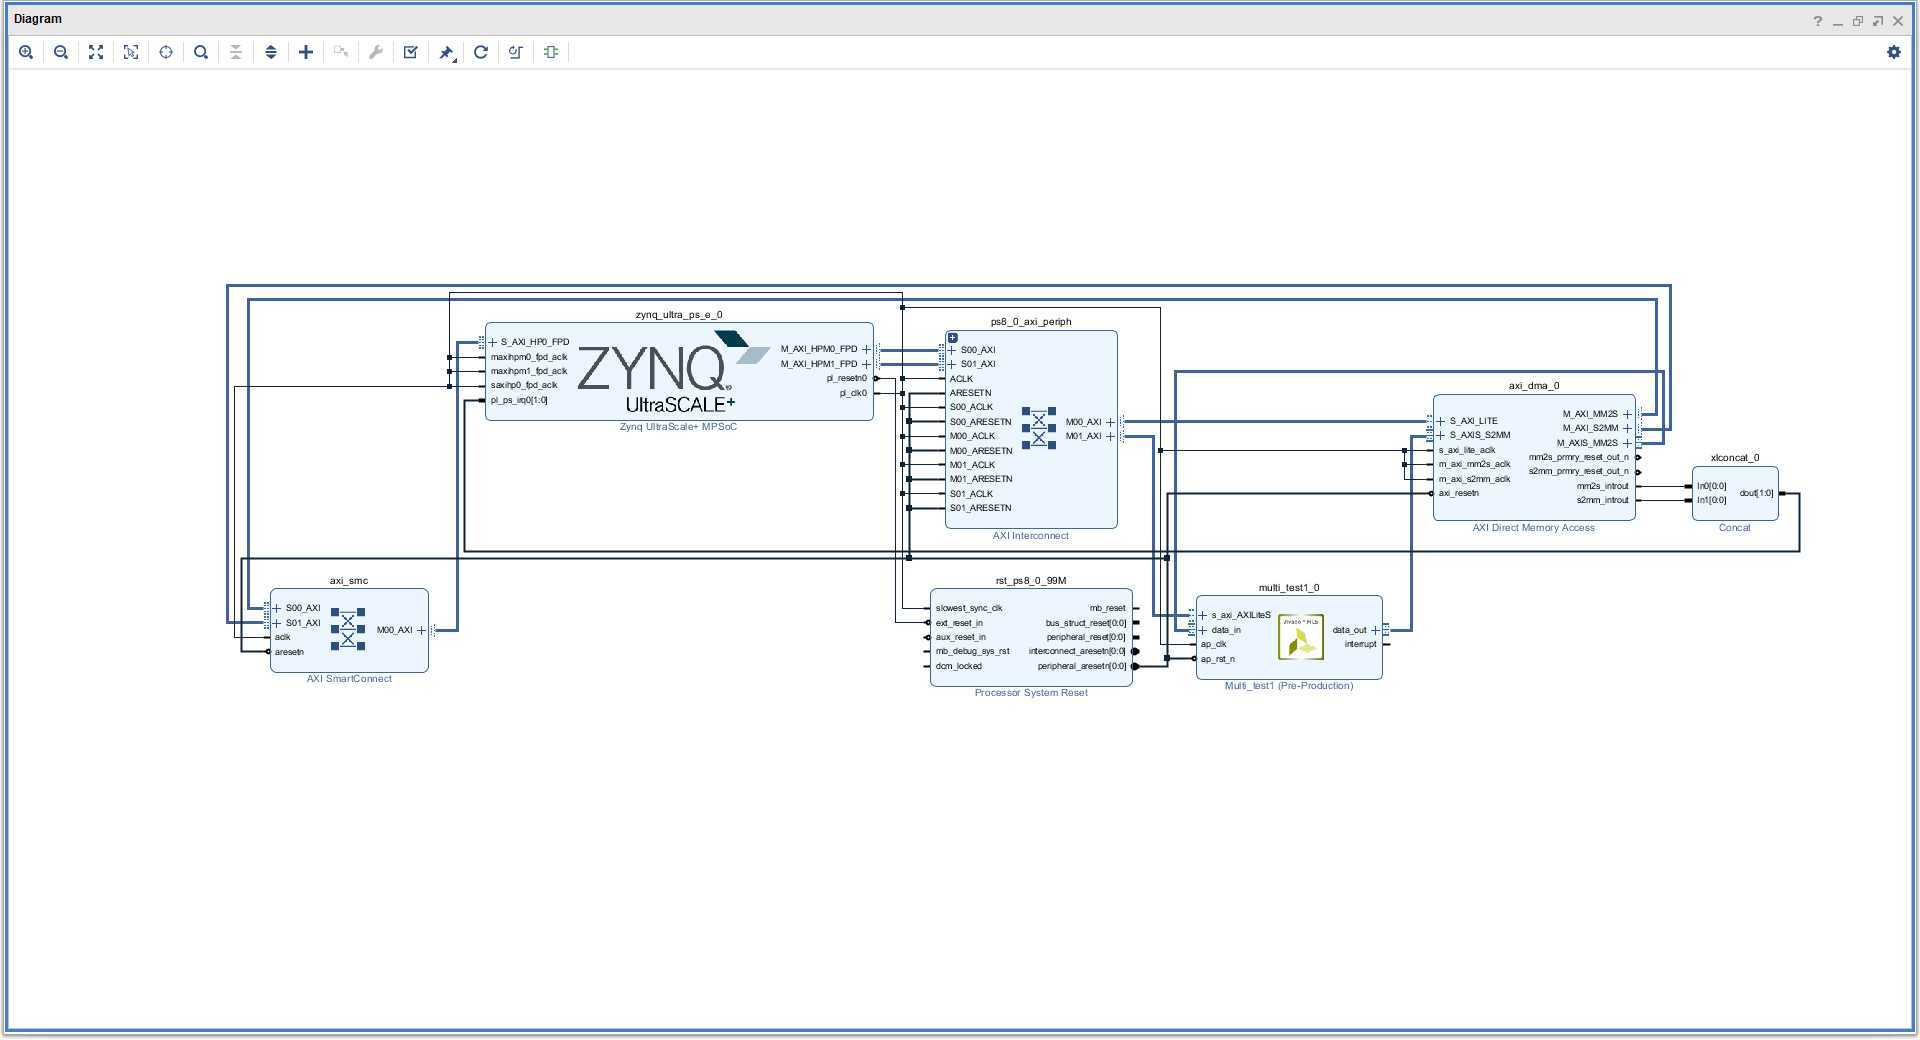
Task: Open the Diagram help question mark
Action: point(1818,21)
